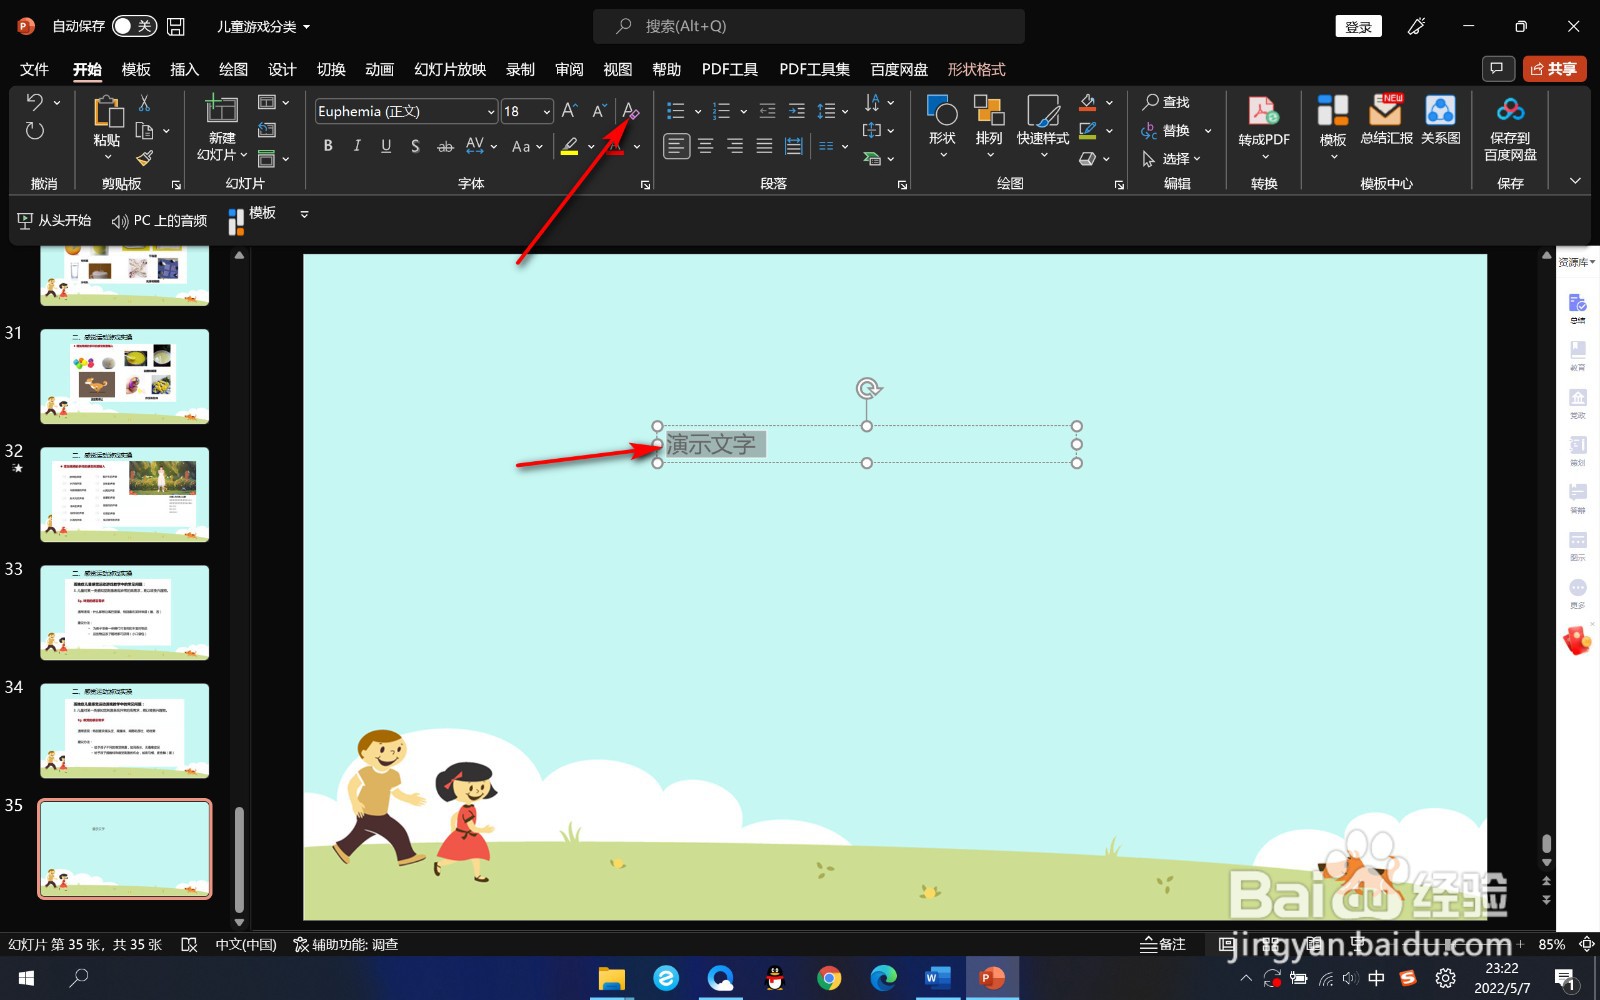Click the Fit slide to window icon
The image size is (1600, 1000).
click(x=1587, y=944)
